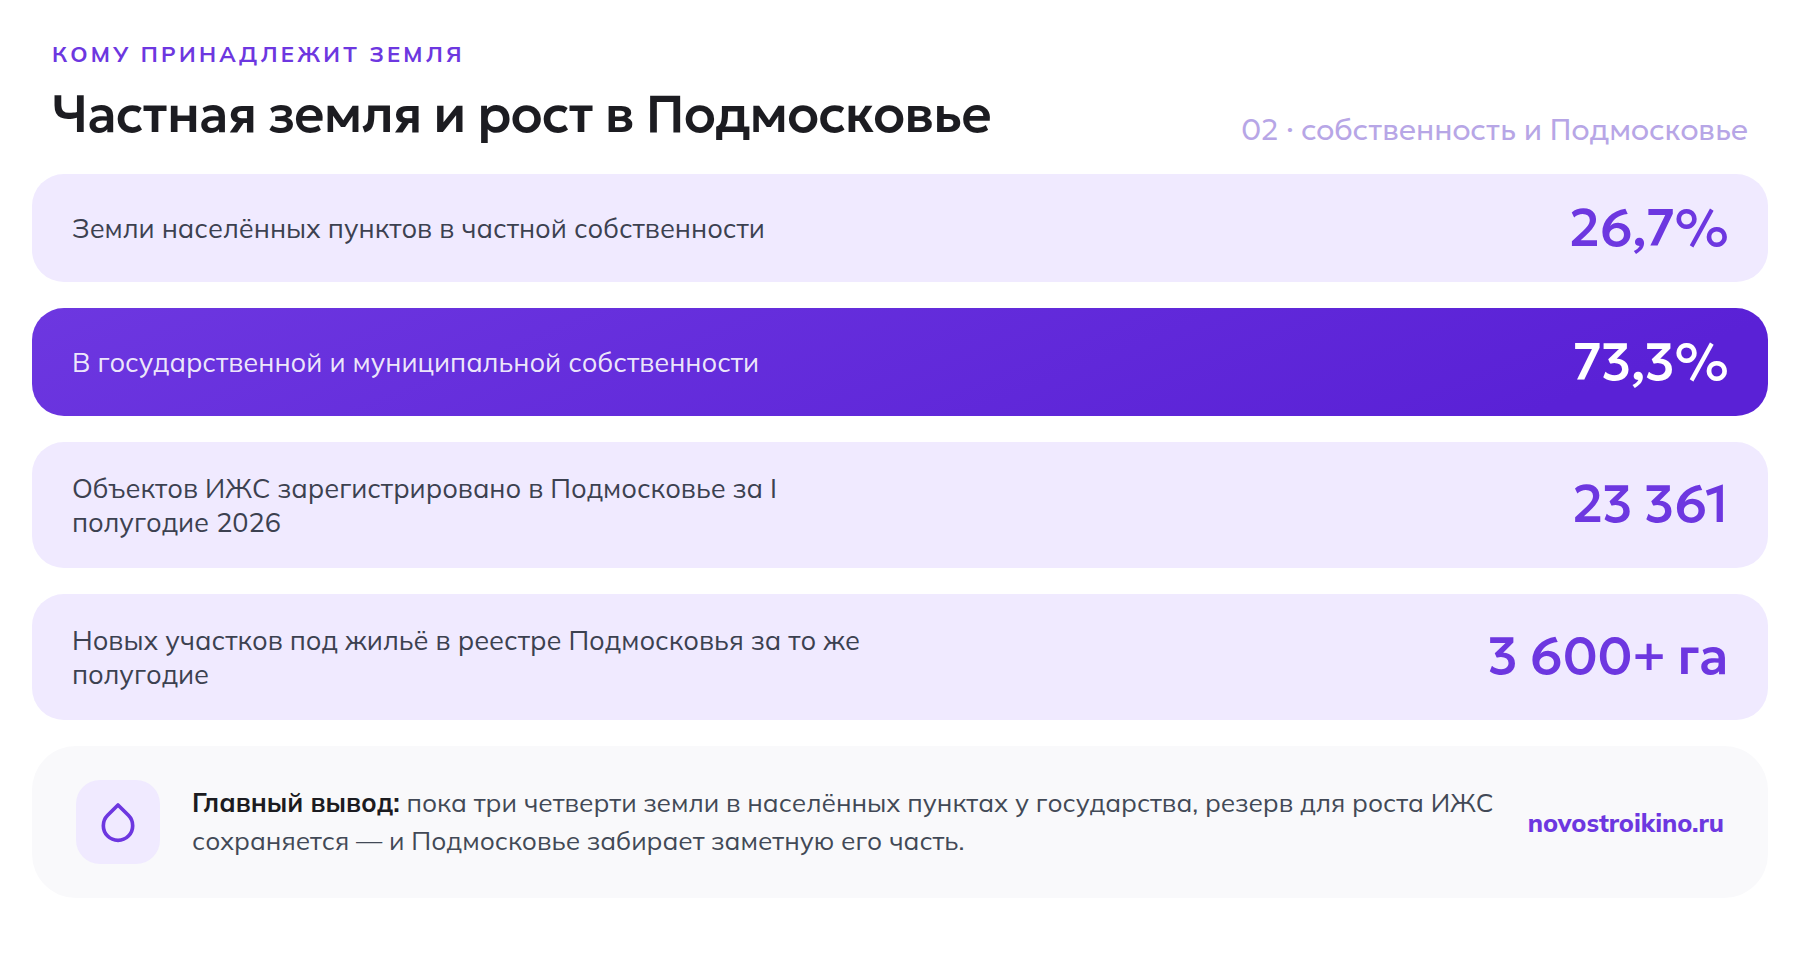This screenshot has height=962, width=1800.
Task: Click 'В государственной и муниципальной собственности' text
Action: pyautogui.click(x=415, y=363)
